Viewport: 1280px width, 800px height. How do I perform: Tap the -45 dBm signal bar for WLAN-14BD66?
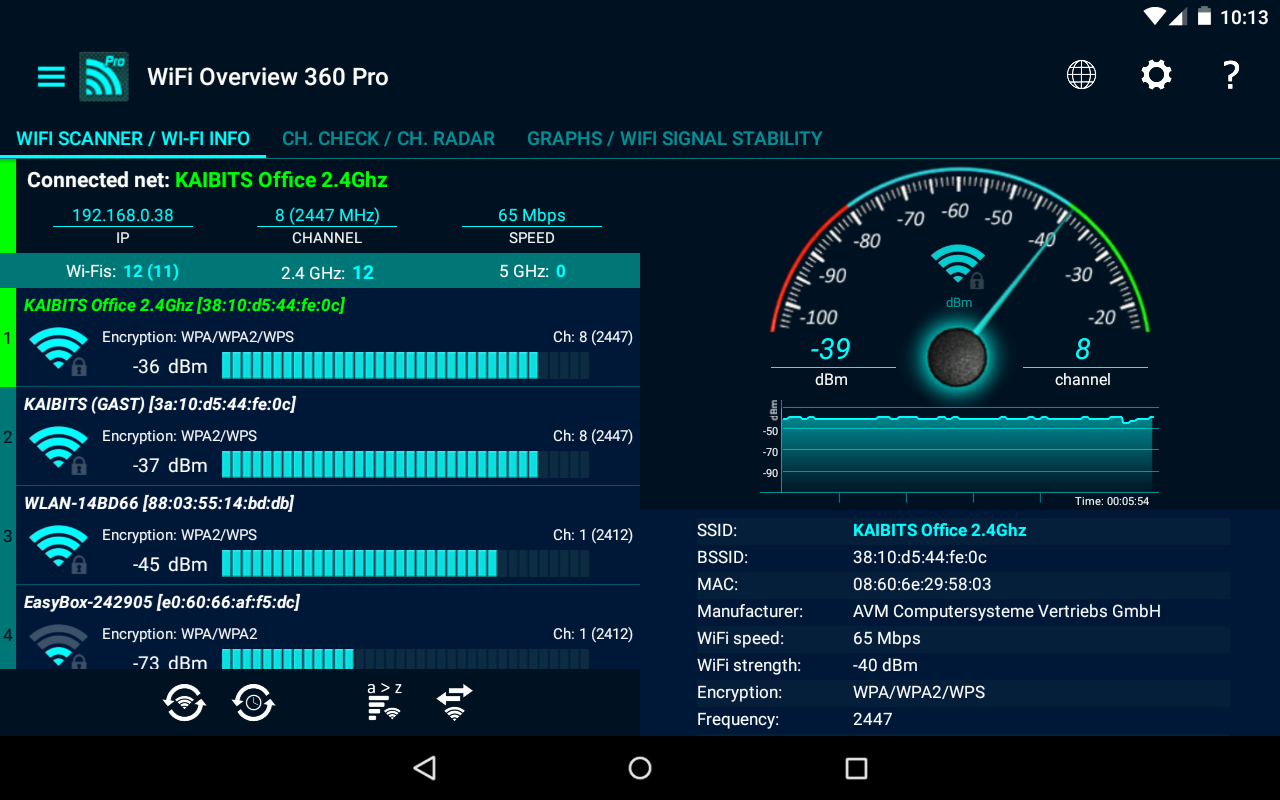(x=405, y=564)
